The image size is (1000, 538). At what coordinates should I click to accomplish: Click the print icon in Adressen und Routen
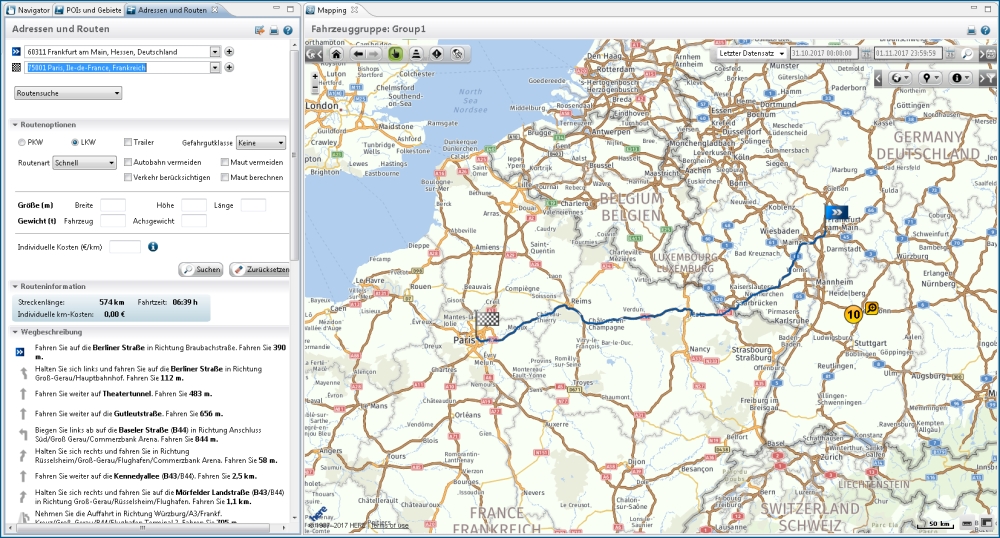pyautogui.click(x=274, y=30)
